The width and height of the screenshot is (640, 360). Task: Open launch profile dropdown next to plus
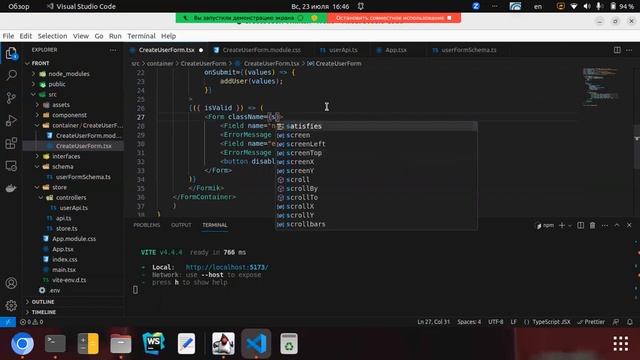click(570, 225)
